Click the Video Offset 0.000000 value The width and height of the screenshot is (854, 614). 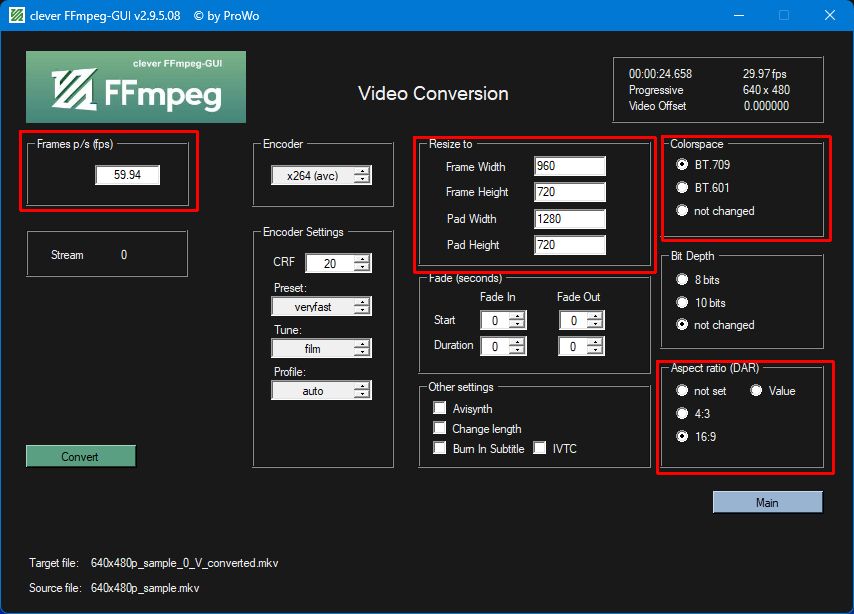[766, 106]
